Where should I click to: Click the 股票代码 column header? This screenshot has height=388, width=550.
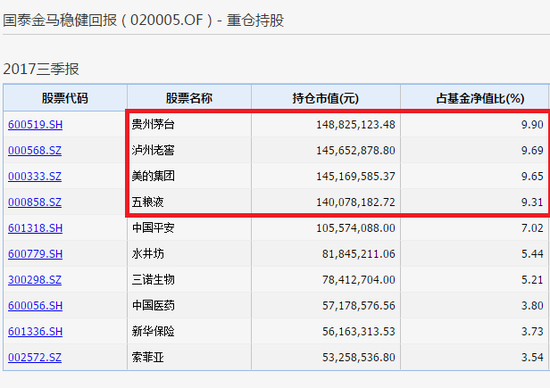coord(65,98)
